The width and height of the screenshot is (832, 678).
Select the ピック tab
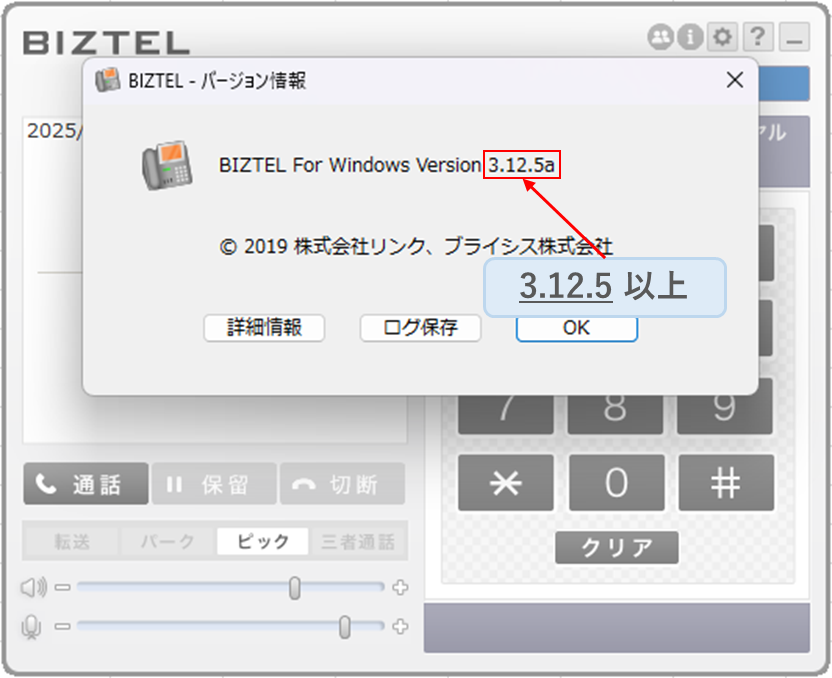click(x=263, y=541)
